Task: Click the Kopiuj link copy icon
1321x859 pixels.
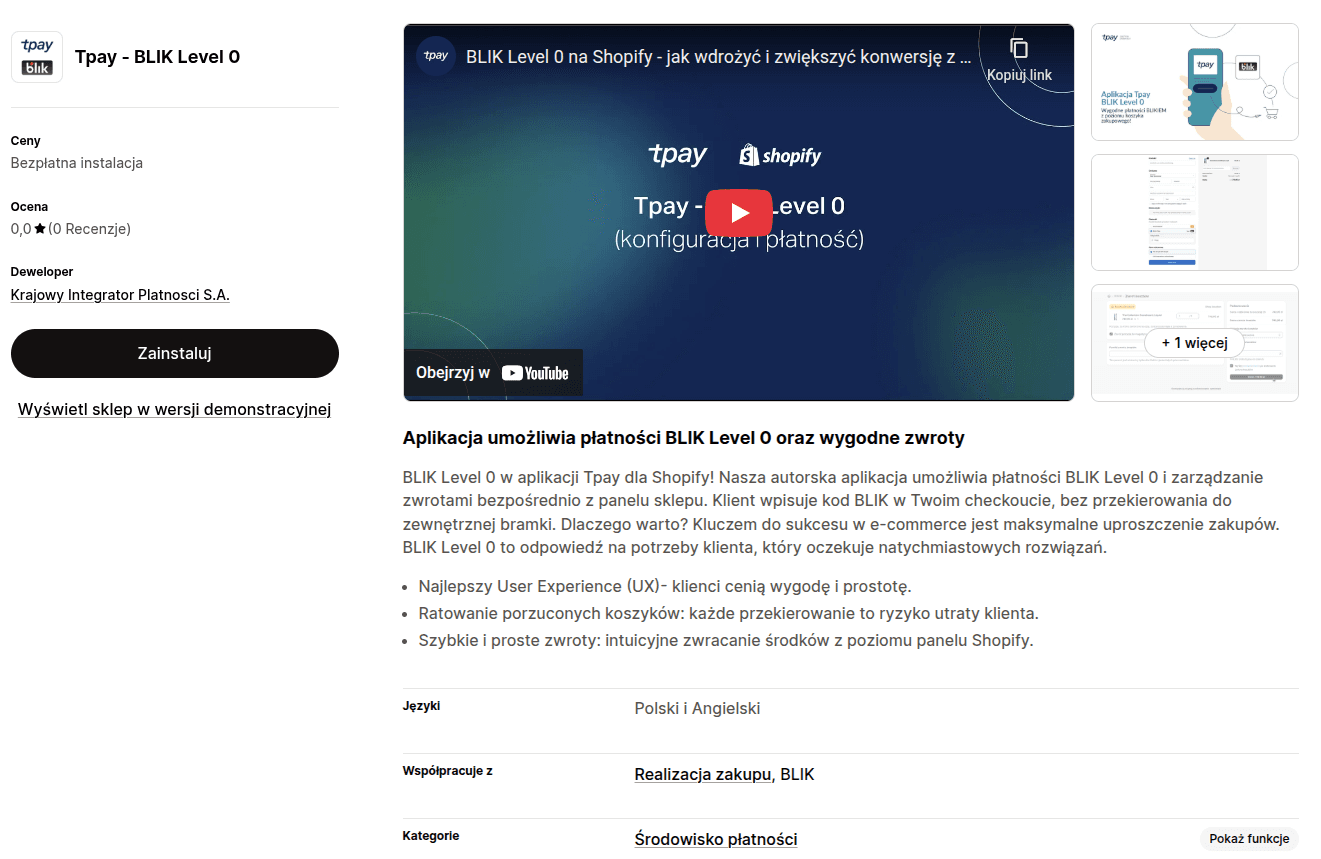Action: pyautogui.click(x=1018, y=49)
